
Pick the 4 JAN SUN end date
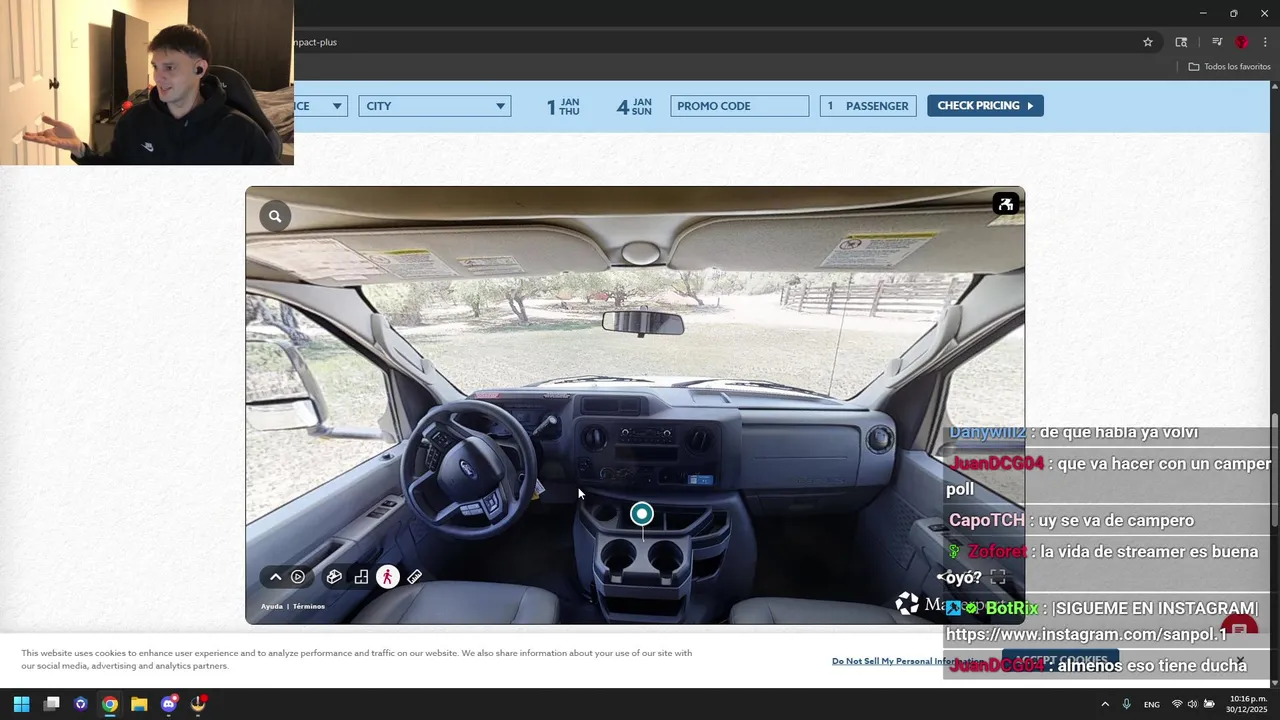pyautogui.click(x=634, y=106)
